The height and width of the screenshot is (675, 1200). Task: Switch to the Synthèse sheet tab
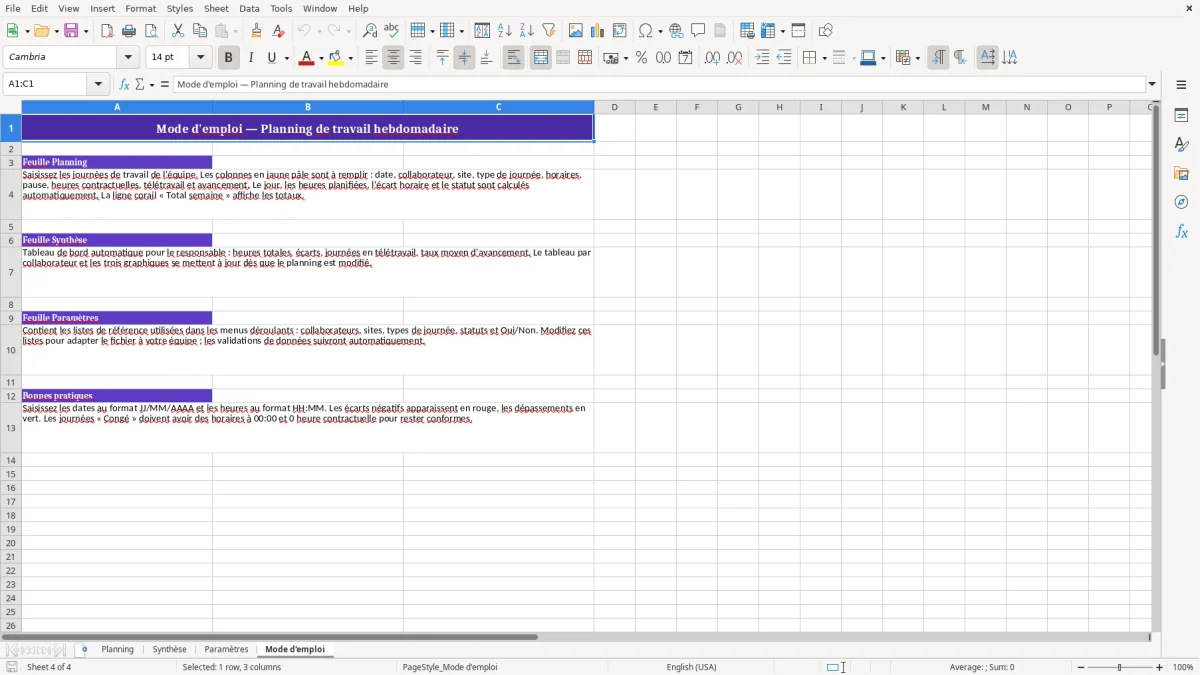point(169,650)
